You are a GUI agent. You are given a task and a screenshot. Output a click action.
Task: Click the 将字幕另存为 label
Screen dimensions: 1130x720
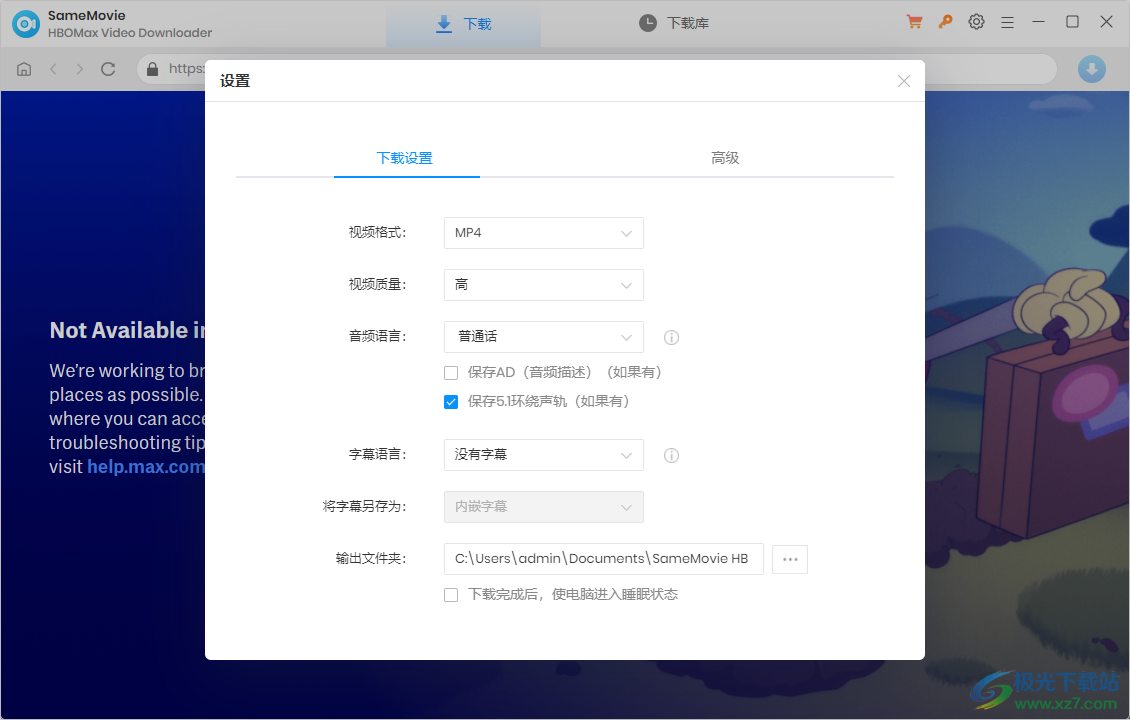click(x=365, y=507)
